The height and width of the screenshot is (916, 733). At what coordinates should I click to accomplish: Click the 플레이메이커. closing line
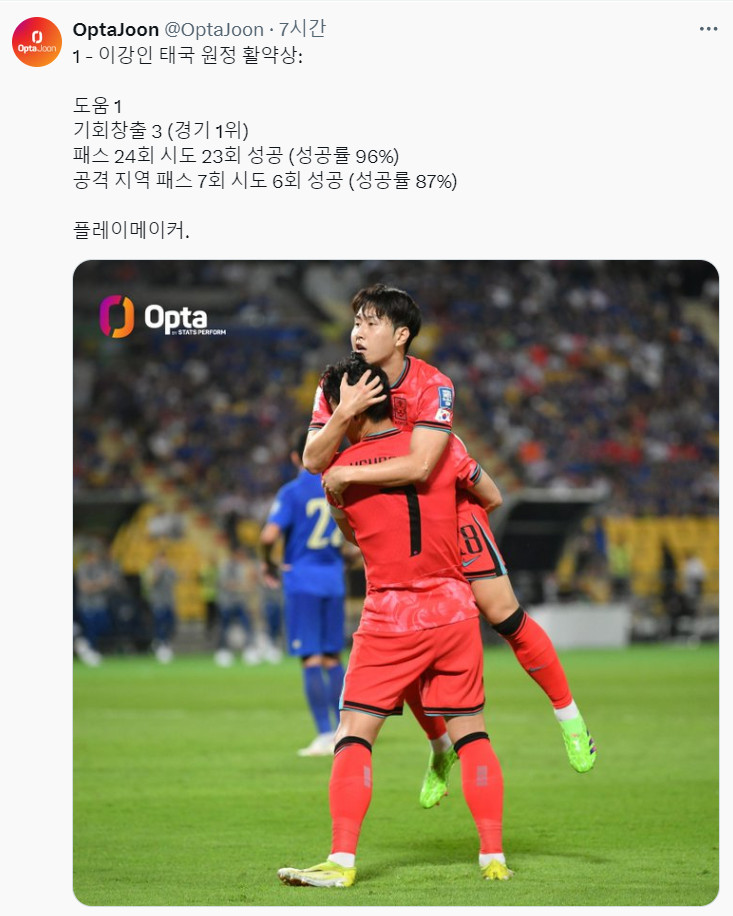[x=131, y=230]
